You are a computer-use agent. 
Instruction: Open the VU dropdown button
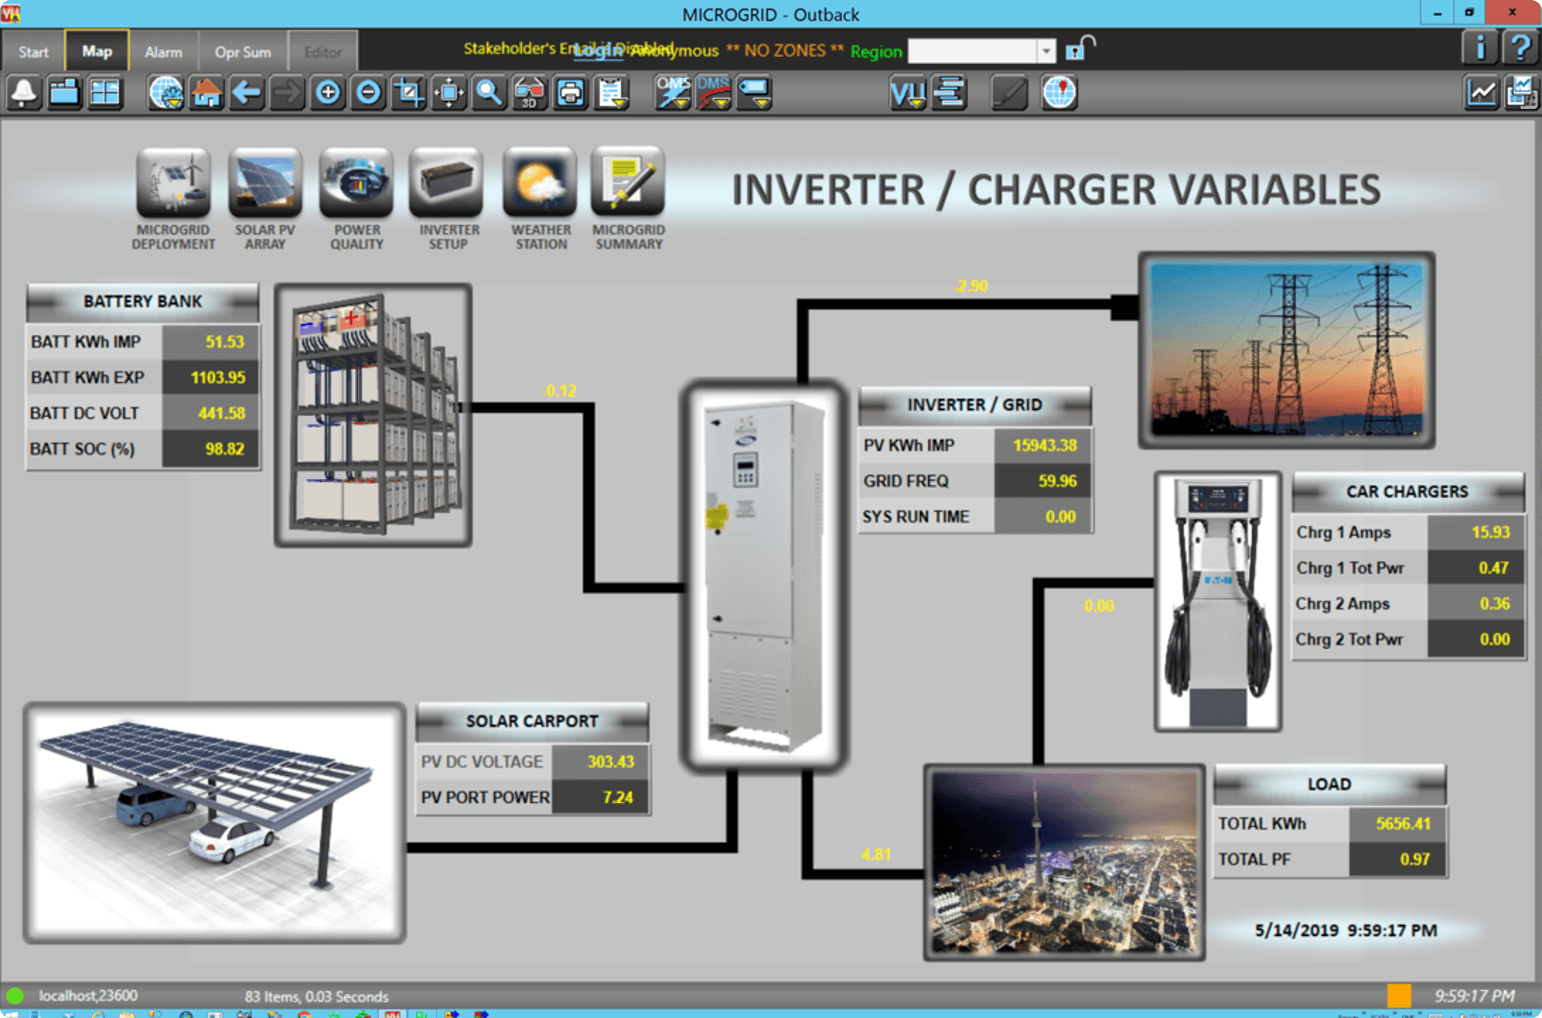click(x=907, y=93)
